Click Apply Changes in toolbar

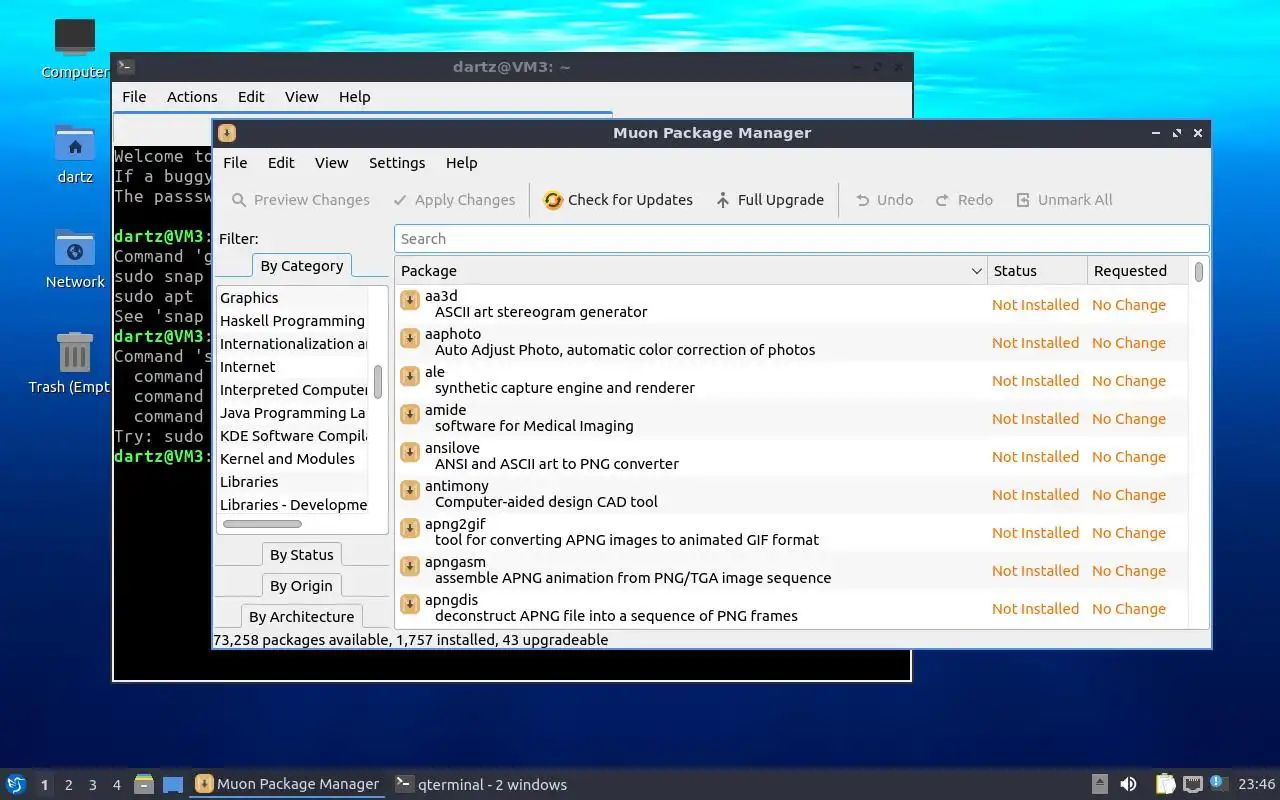(x=454, y=200)
